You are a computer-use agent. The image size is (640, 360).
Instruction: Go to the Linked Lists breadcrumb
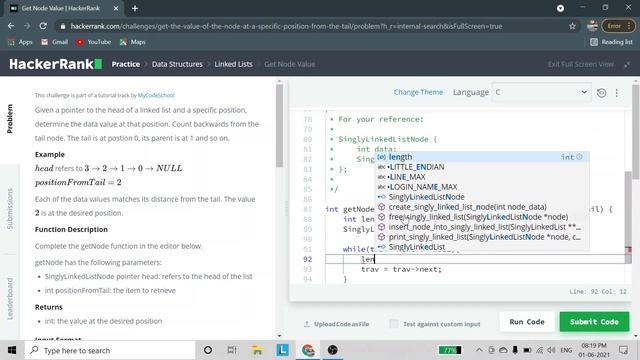(x=233, y=64)
